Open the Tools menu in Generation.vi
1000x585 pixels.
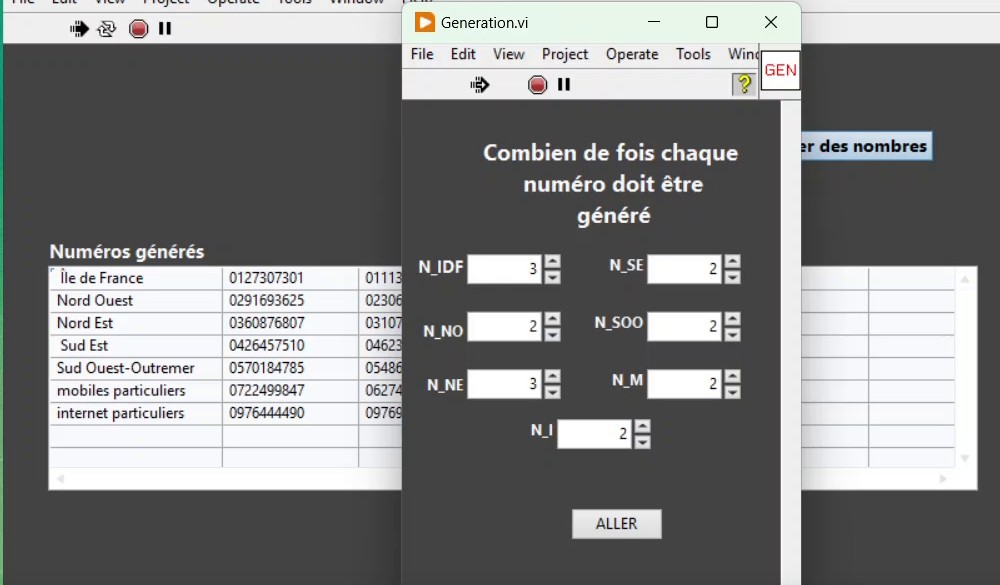[x=693, y=54]
